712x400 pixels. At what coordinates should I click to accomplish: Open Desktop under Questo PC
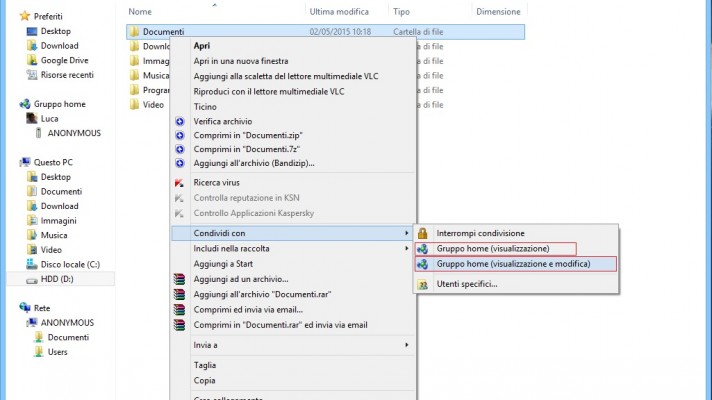55,177
